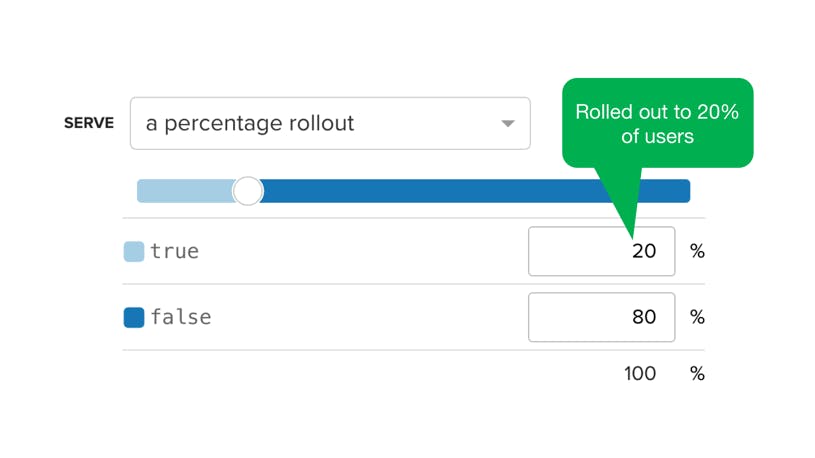Click the "a percentage rollout" text
This screenshot has width=815, height=458.
pos(250,124)
